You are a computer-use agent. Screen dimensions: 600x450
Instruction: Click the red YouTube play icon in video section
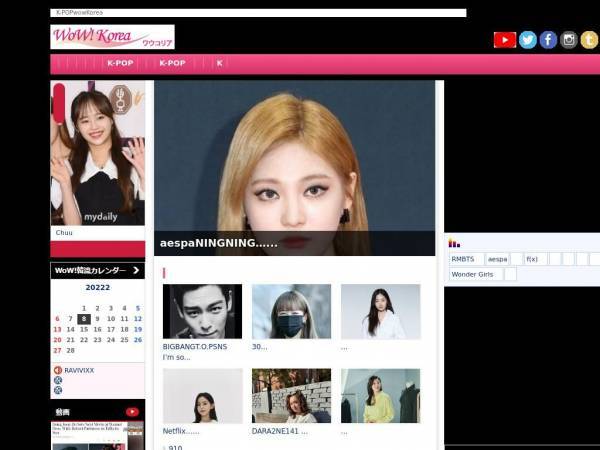click(x=132, y=412)
